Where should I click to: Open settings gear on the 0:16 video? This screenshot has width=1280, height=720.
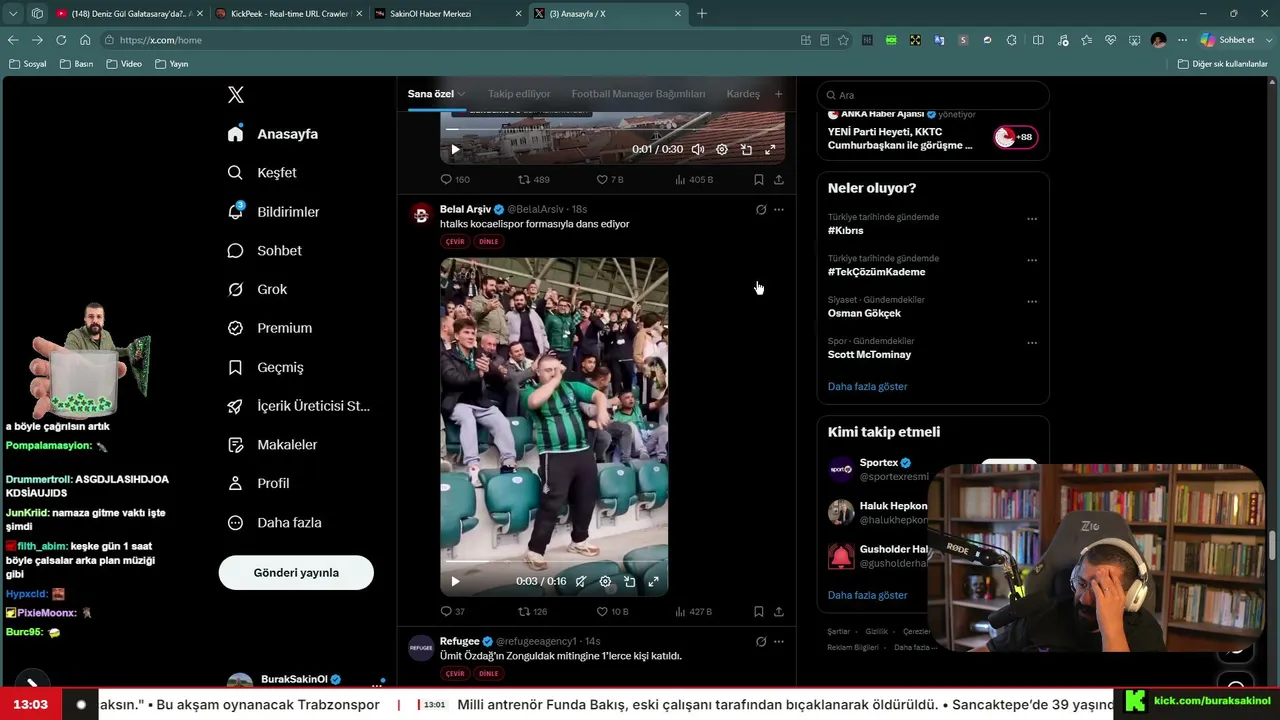click(605, 581)
